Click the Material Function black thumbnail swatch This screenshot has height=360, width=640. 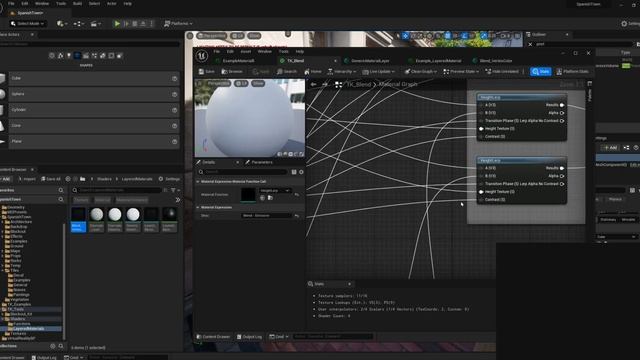[x=248, y=195]
